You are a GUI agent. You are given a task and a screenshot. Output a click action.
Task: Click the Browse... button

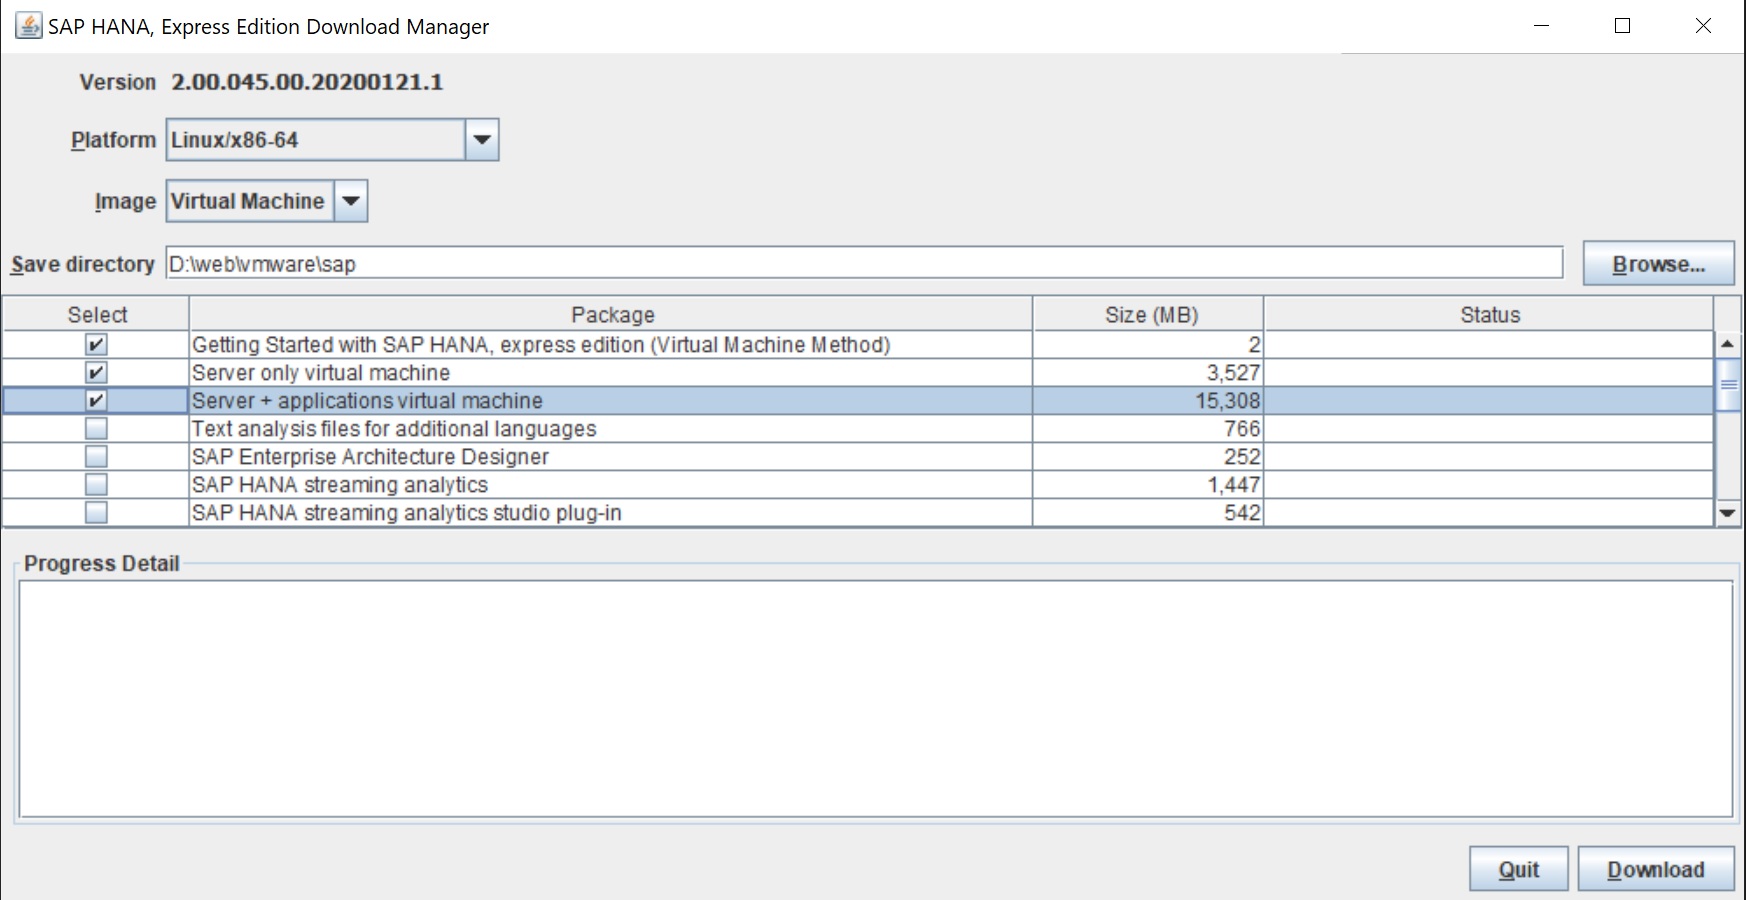pyautogui.click(x=1658, y=264)
